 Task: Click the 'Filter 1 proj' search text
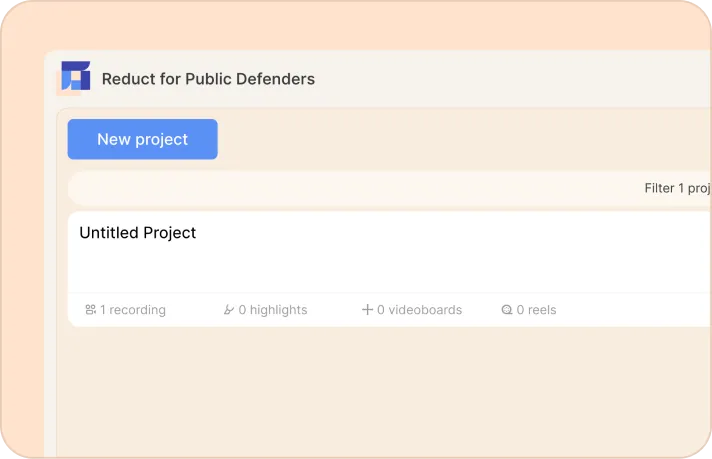pos(677,188)
